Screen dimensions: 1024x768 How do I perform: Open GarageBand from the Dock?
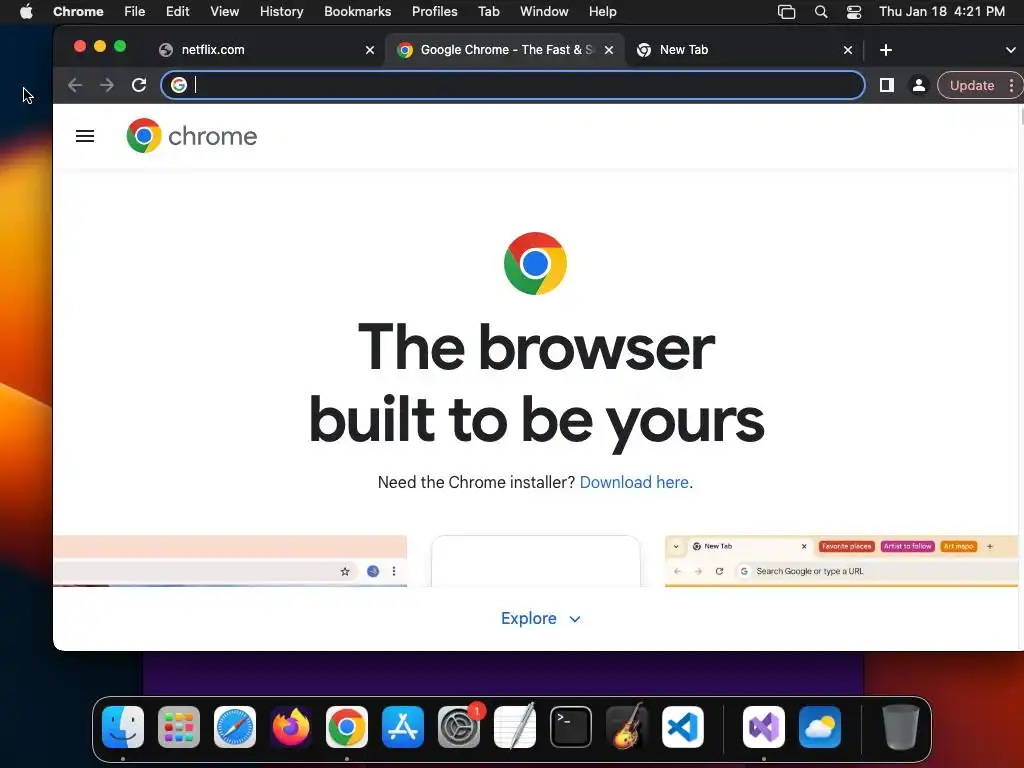pos(627,727)
